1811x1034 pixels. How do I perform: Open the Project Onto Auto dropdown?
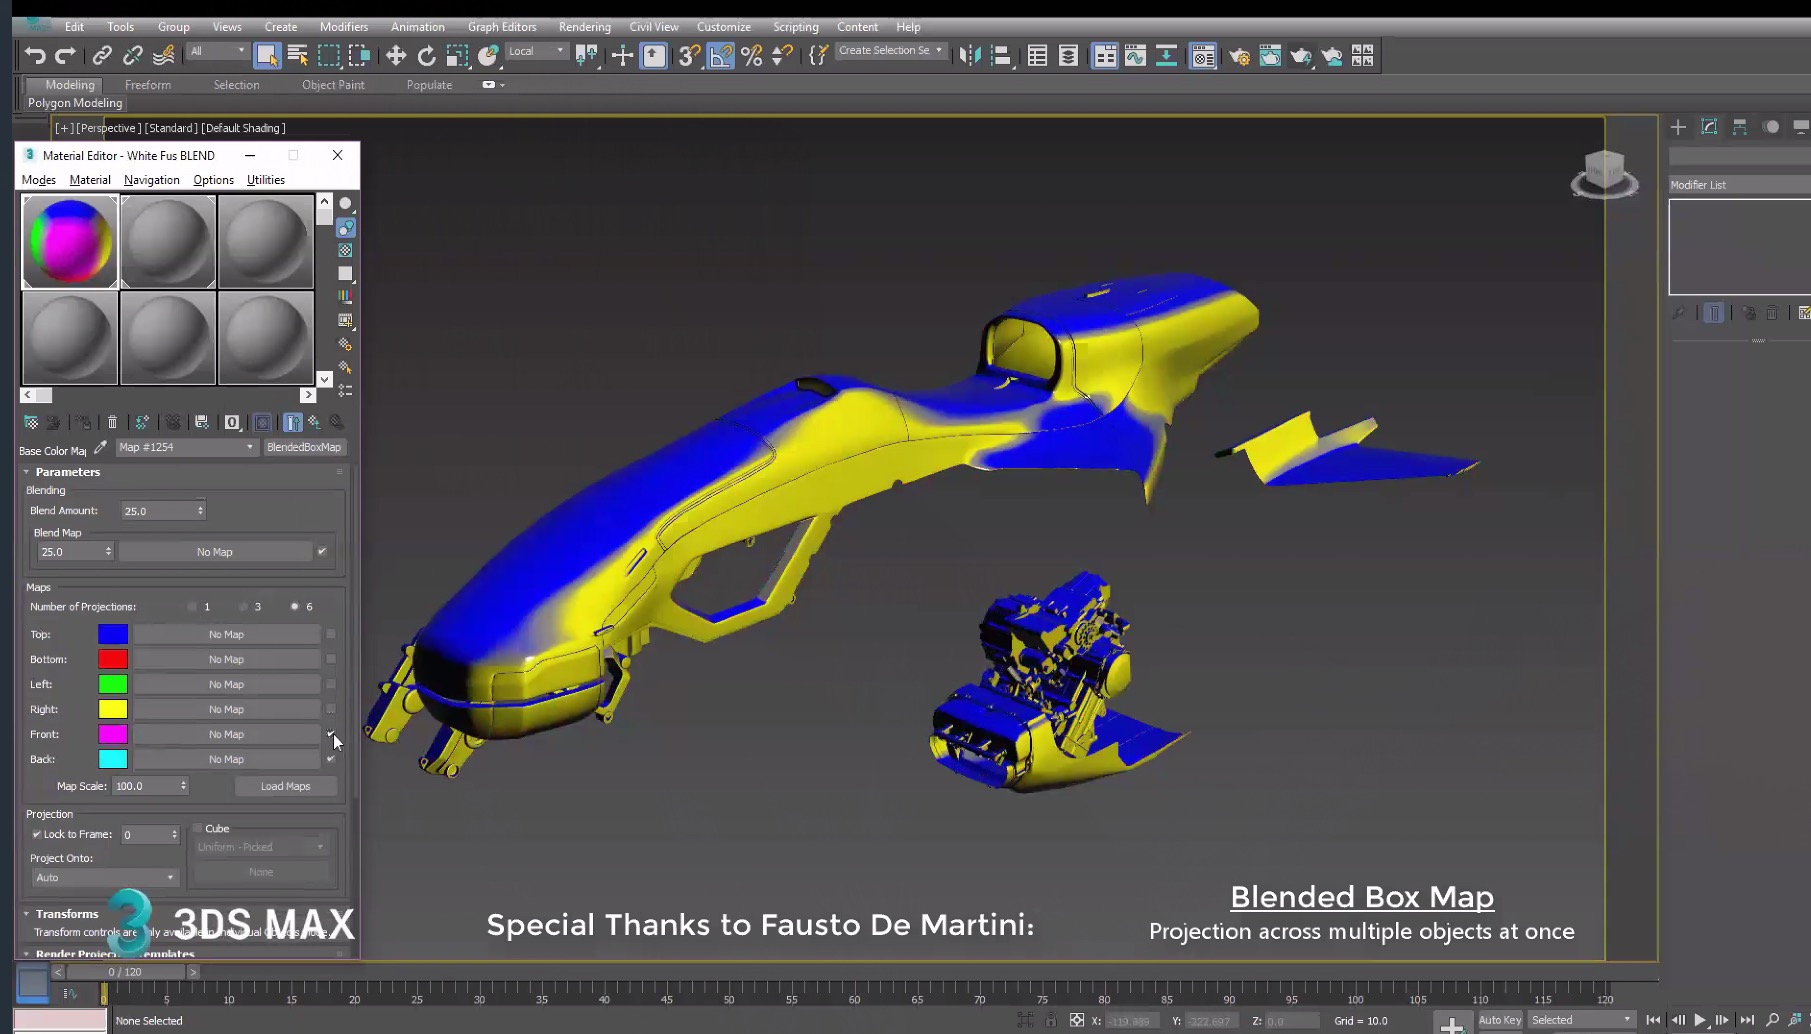click(x=104, y=878)
